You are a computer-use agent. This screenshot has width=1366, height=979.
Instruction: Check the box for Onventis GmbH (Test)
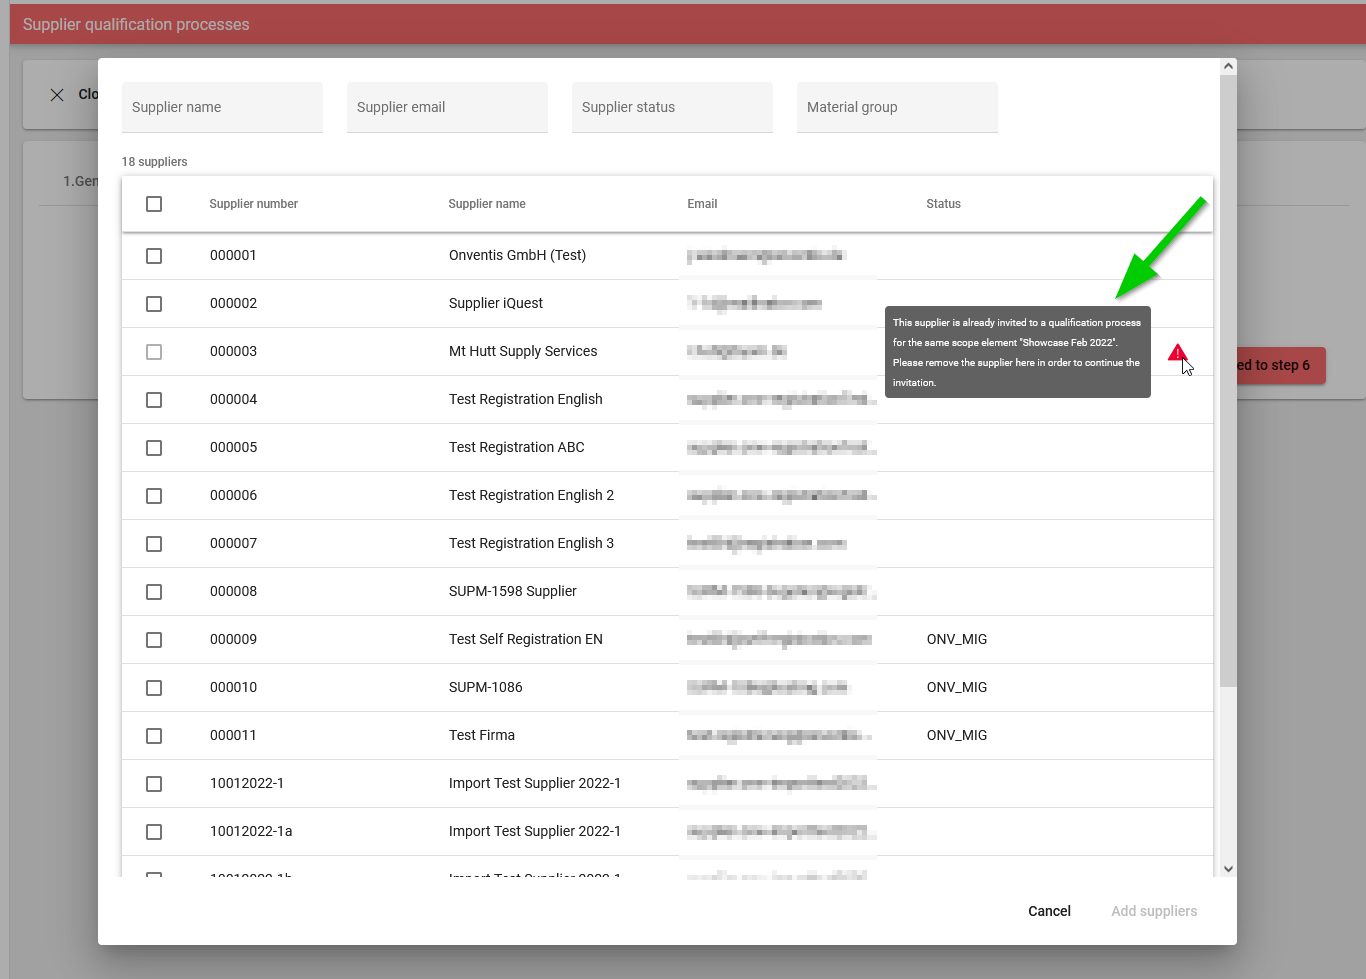[x=154, y=256]
